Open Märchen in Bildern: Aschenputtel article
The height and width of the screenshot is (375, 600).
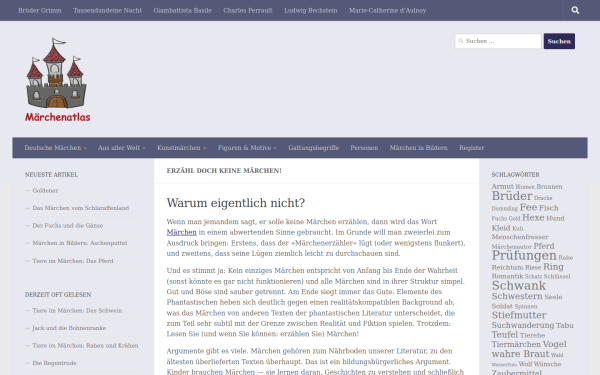(80, 243)
